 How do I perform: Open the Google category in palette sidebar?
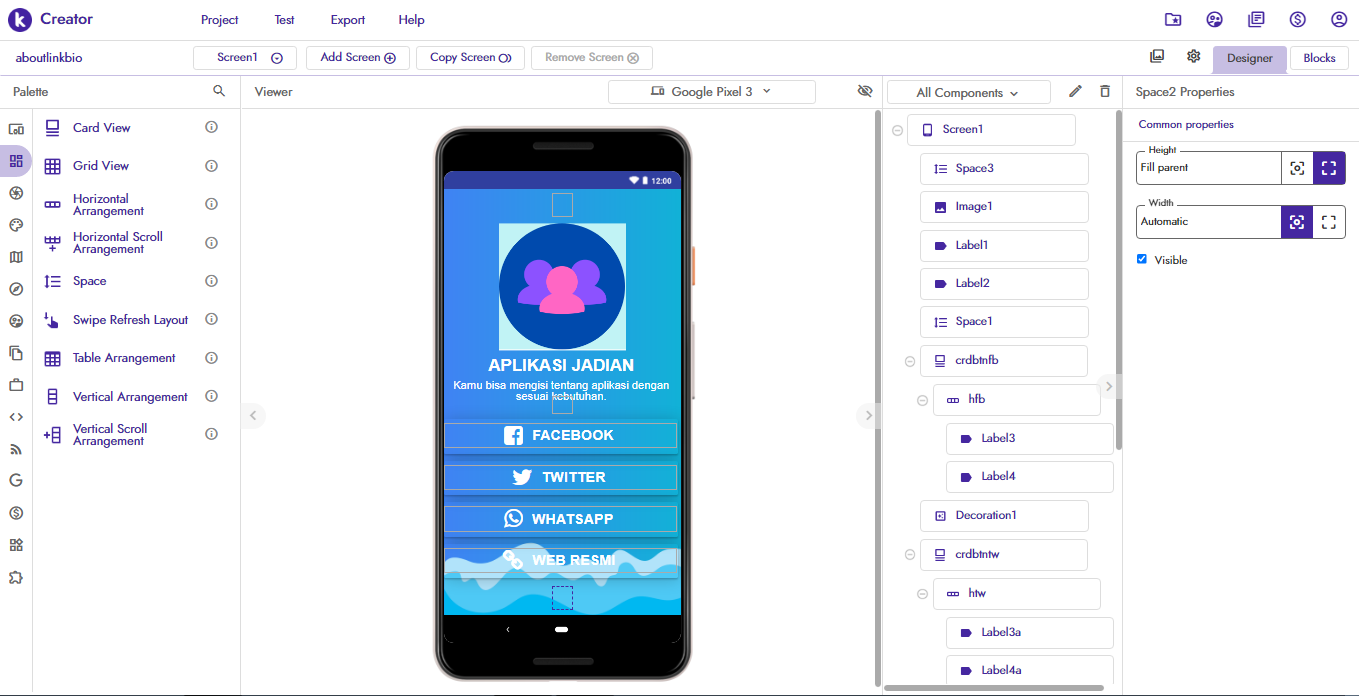[16, 480]
